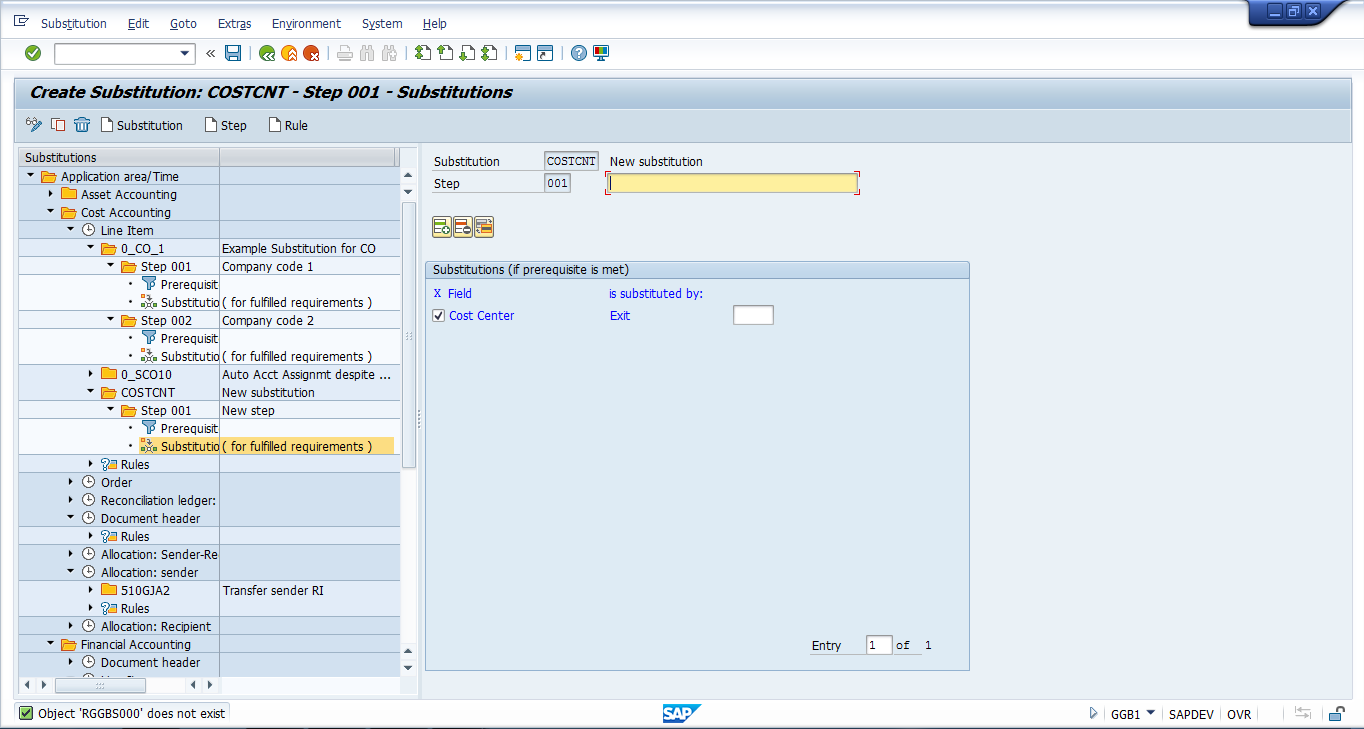This screenshot has width=1364, height=729.
Task: Click the double-chevron collapse command field
Action: (x=211, y=54)
